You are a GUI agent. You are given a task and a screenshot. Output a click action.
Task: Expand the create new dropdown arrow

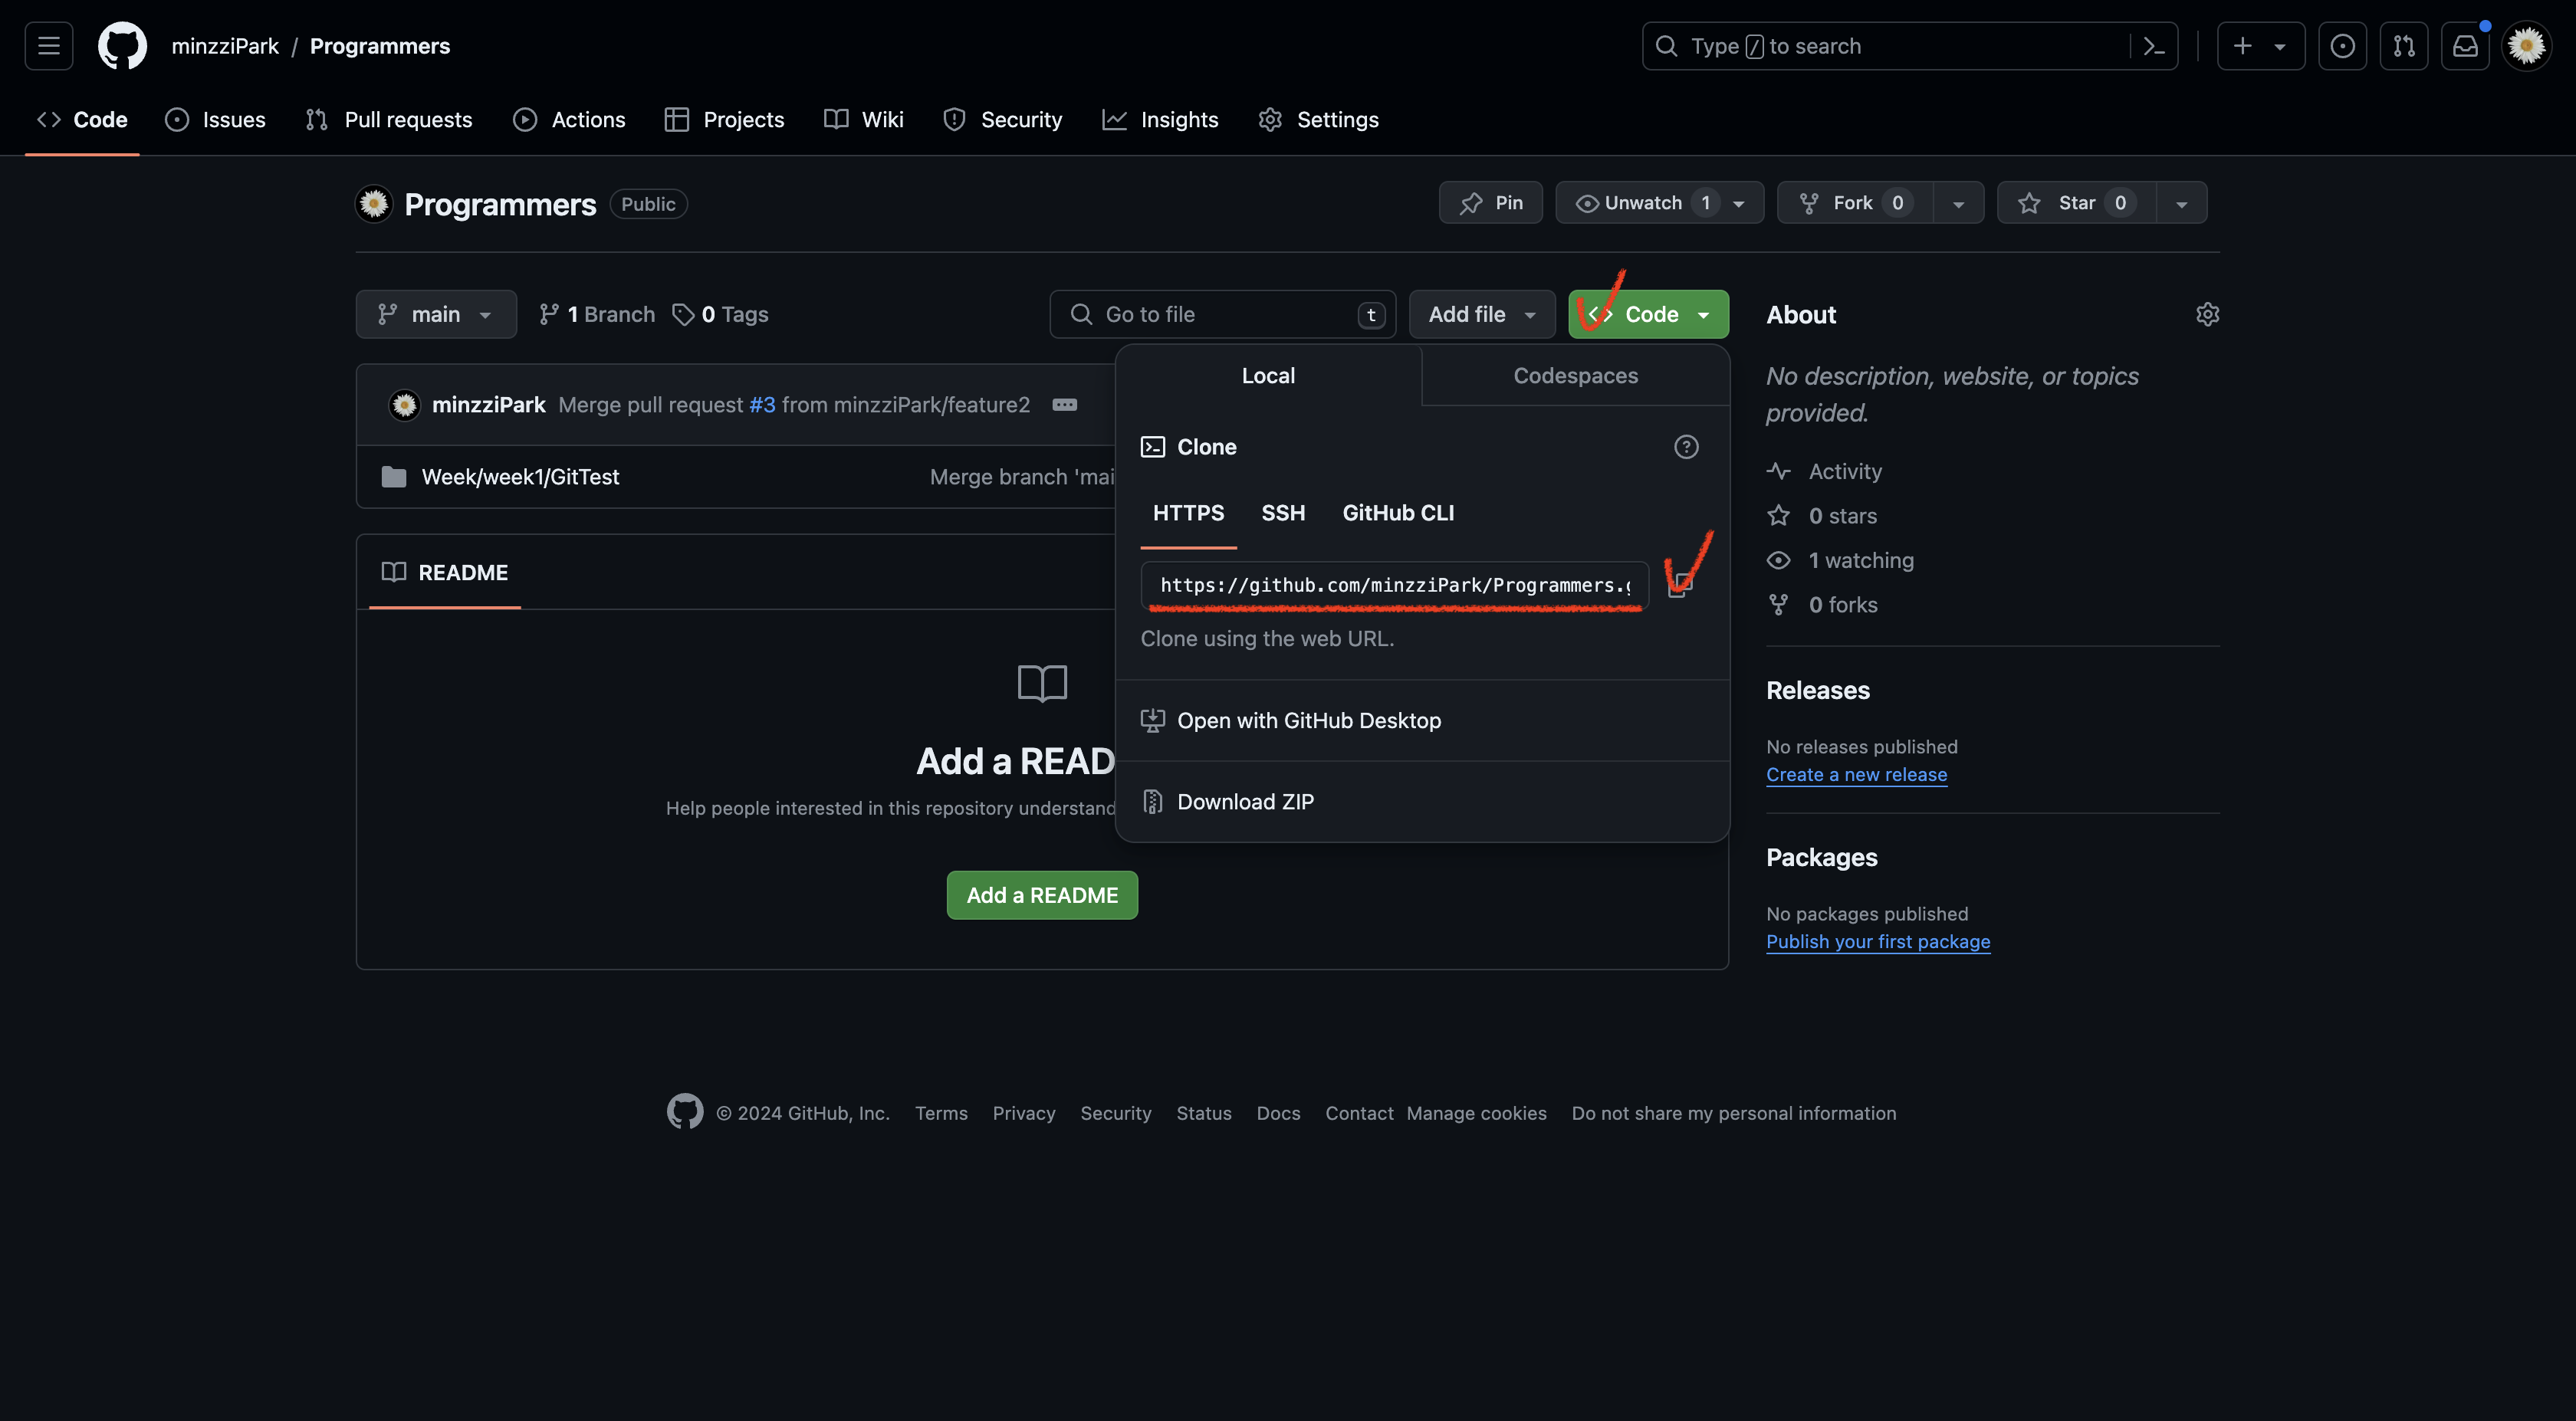click(x=2280, y=46)
